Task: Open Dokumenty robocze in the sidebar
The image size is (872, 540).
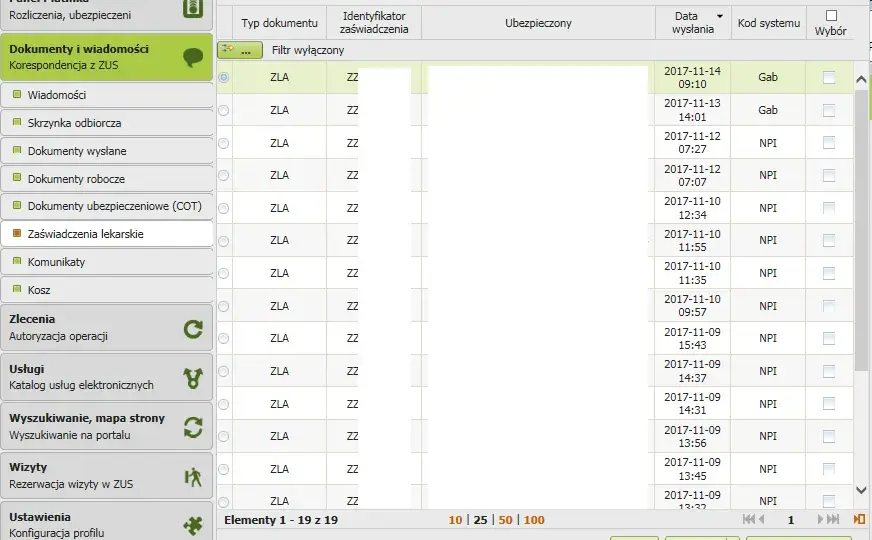Action: point(107,179)
